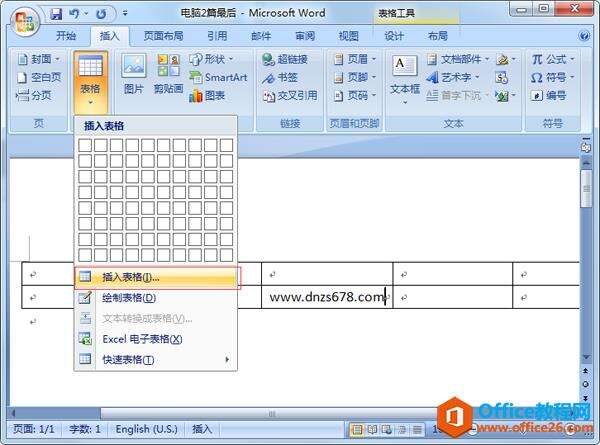
Task: Open the 艺术字 WordArt dropdown
Action: point(453,78)
